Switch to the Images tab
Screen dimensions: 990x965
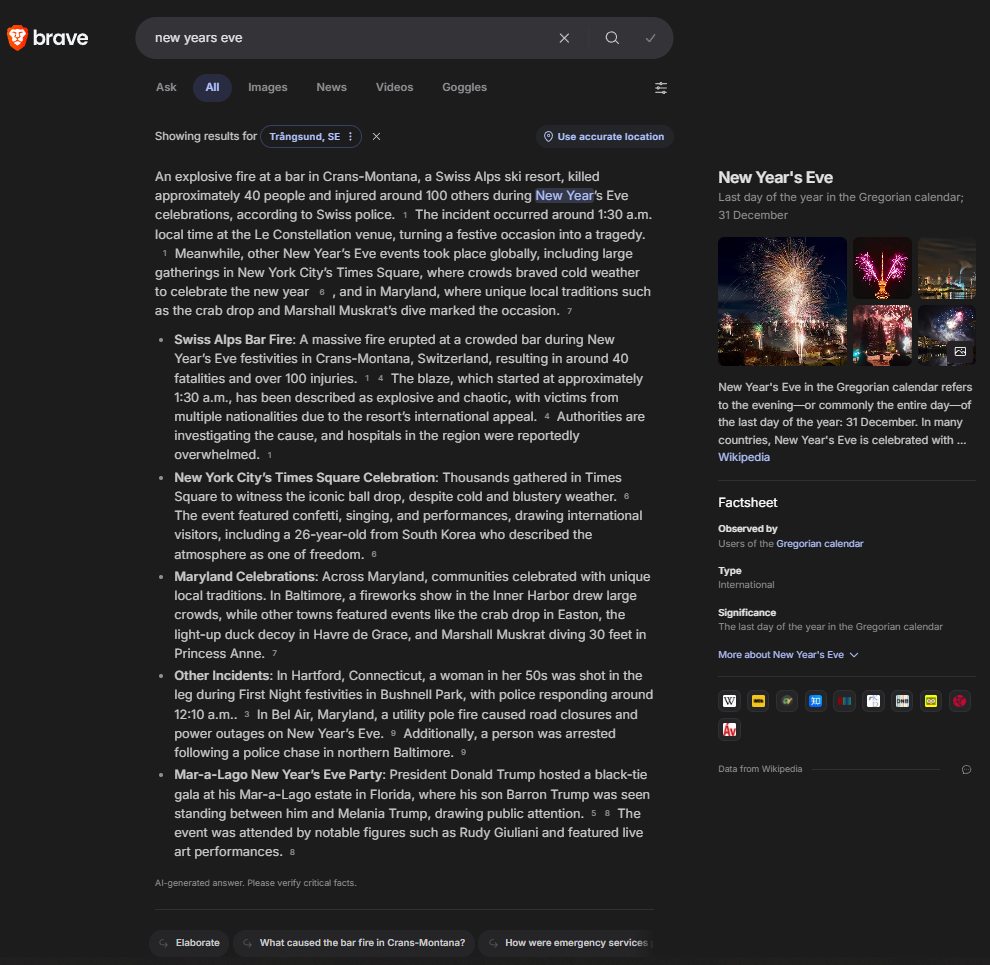coord(267,87)
